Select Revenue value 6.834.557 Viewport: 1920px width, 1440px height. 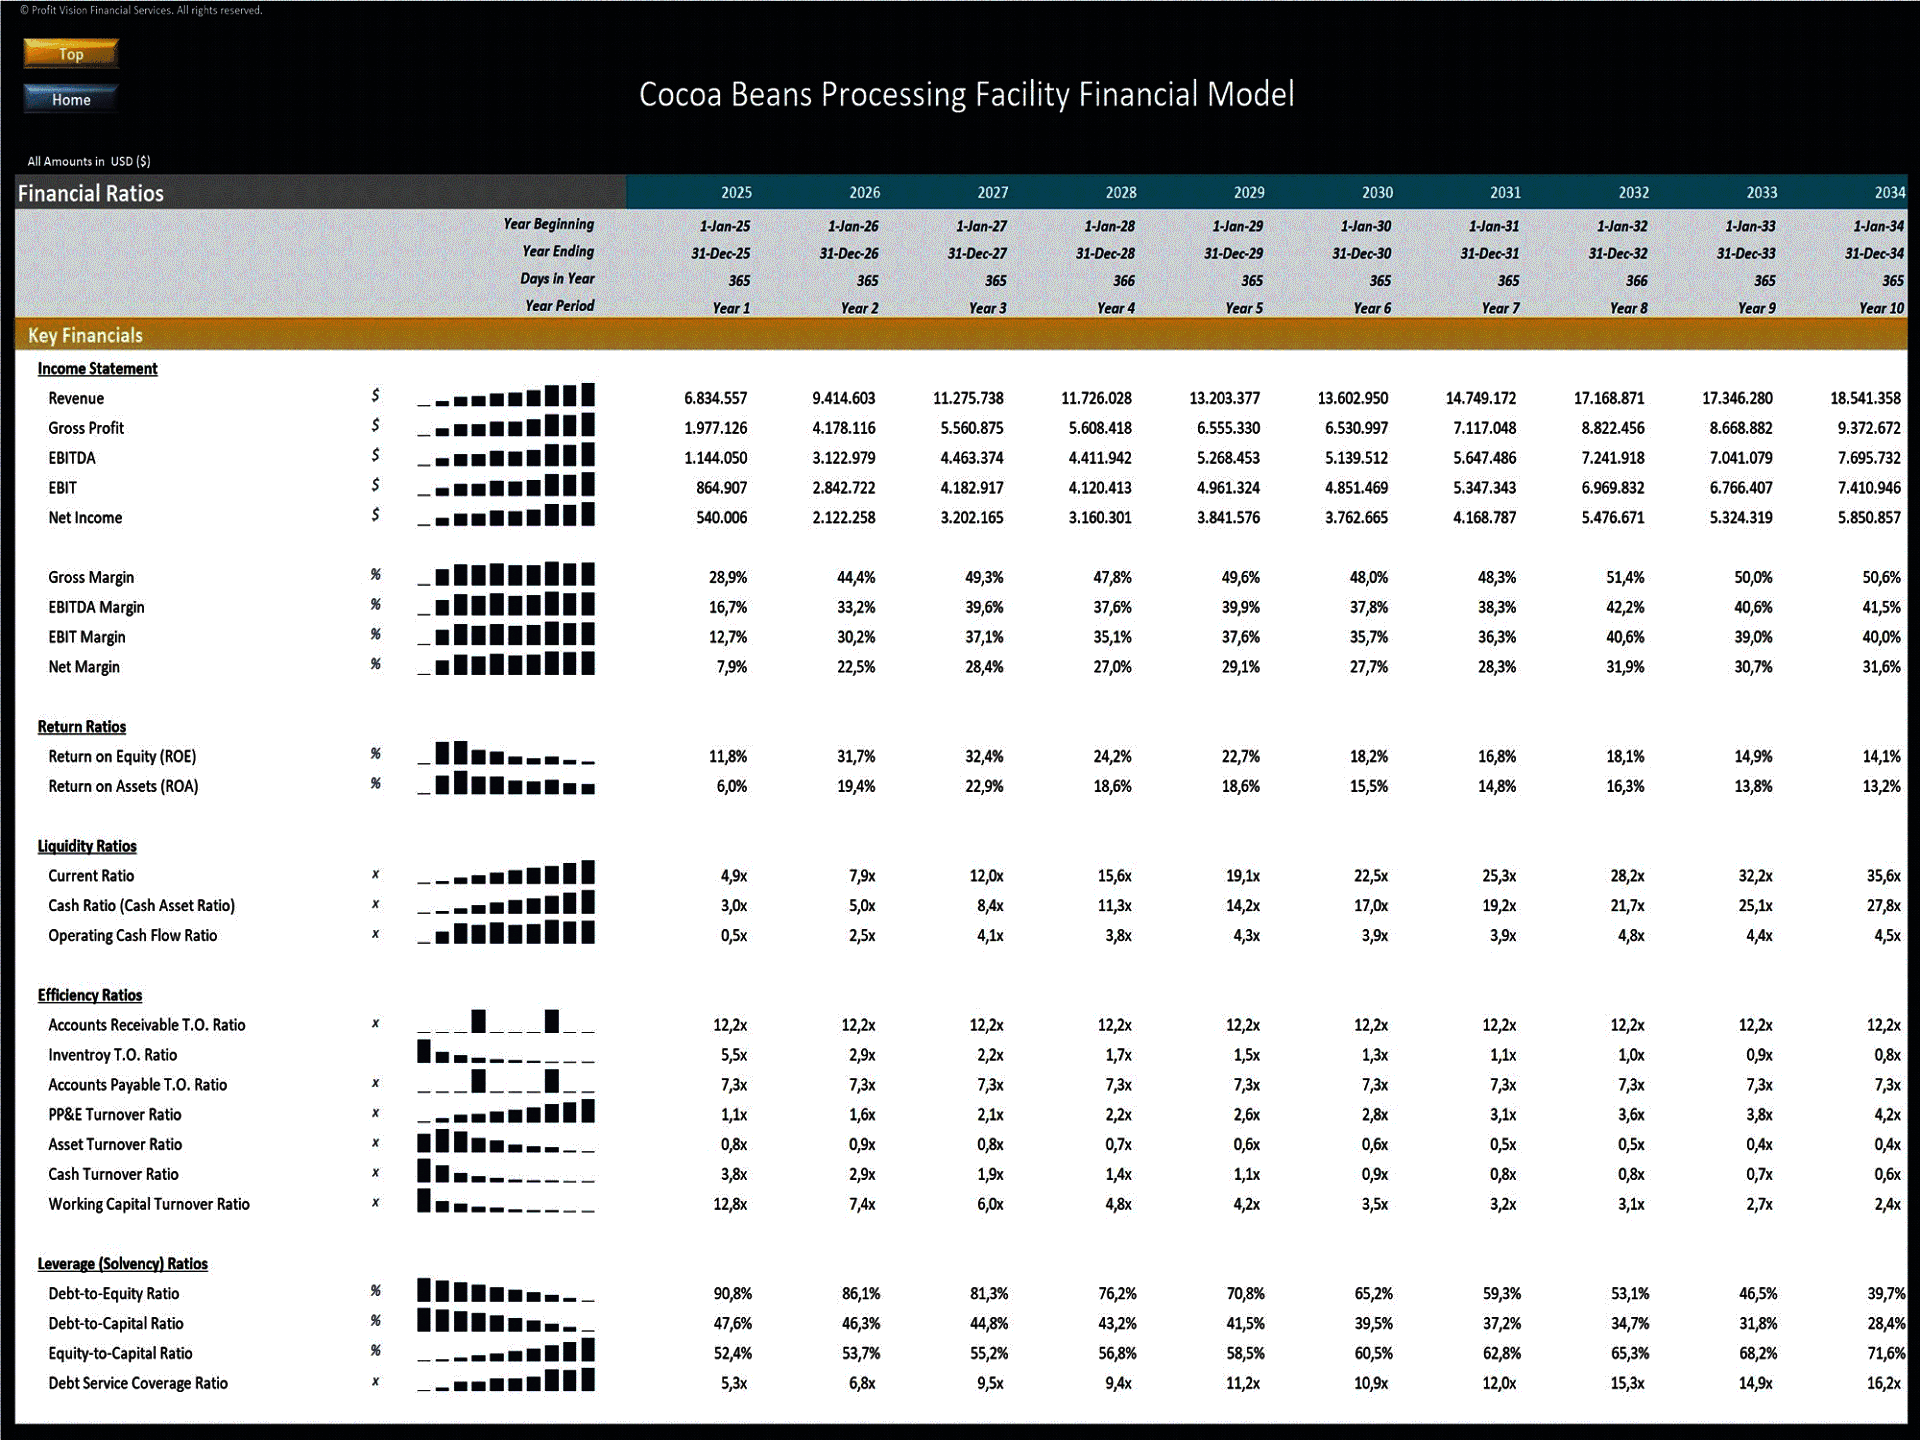pos(715,398)
